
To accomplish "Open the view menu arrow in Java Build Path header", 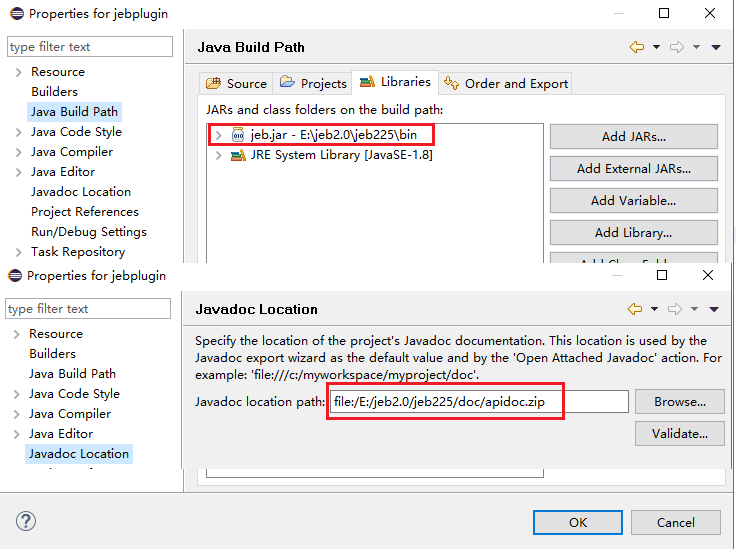I will pyautogui.click(x=716, y=47).
